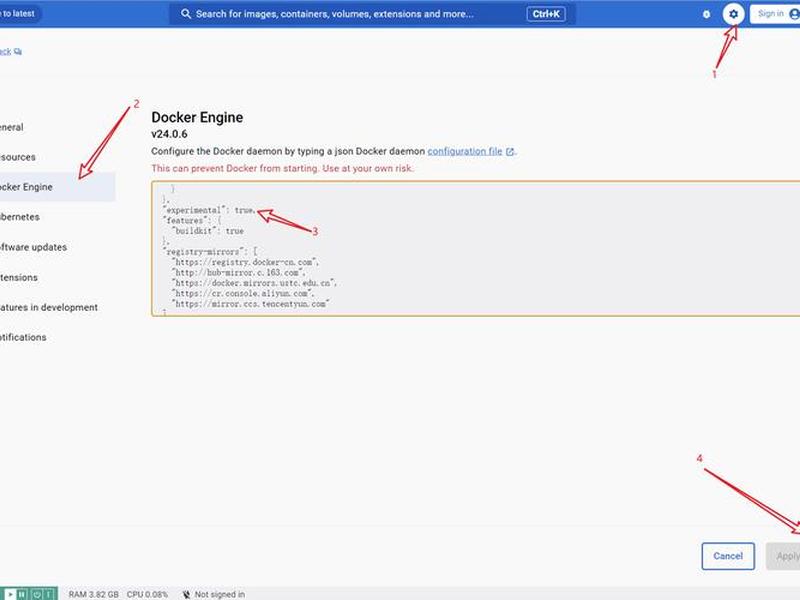Open the Troubleshoot bug icon
This screenshot has height=600, width=800.
click(706, 14)
